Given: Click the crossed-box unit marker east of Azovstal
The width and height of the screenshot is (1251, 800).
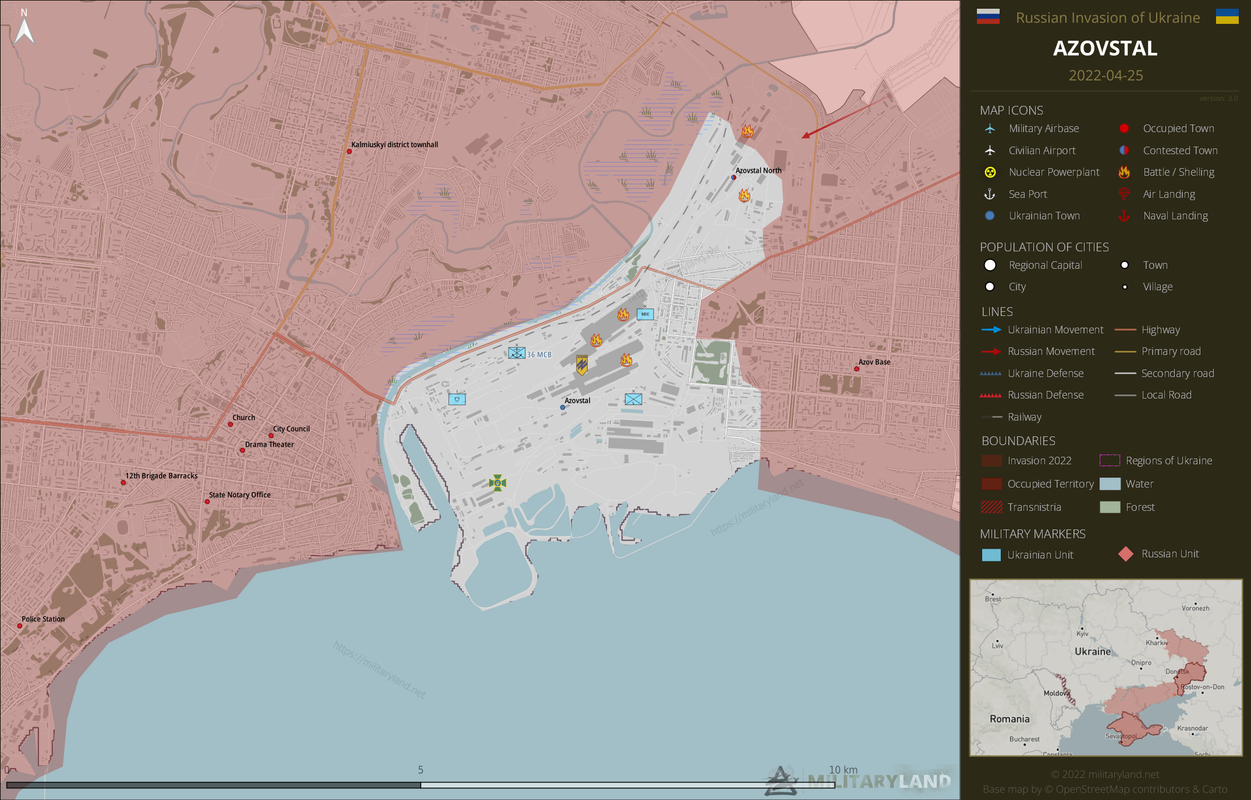Looking at the screenshot, I should [x=633, y=399].
